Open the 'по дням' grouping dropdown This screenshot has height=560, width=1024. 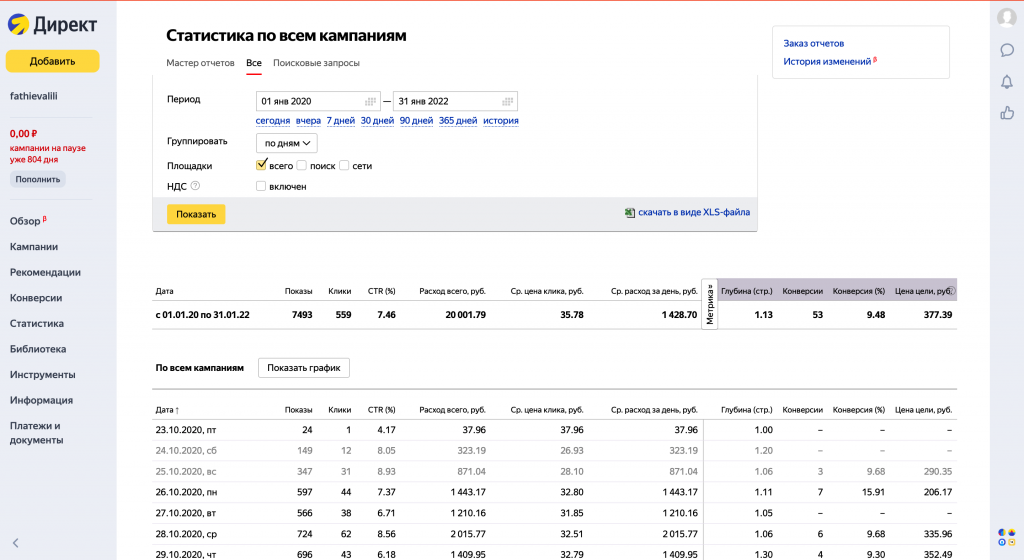(x=287, y=143)
